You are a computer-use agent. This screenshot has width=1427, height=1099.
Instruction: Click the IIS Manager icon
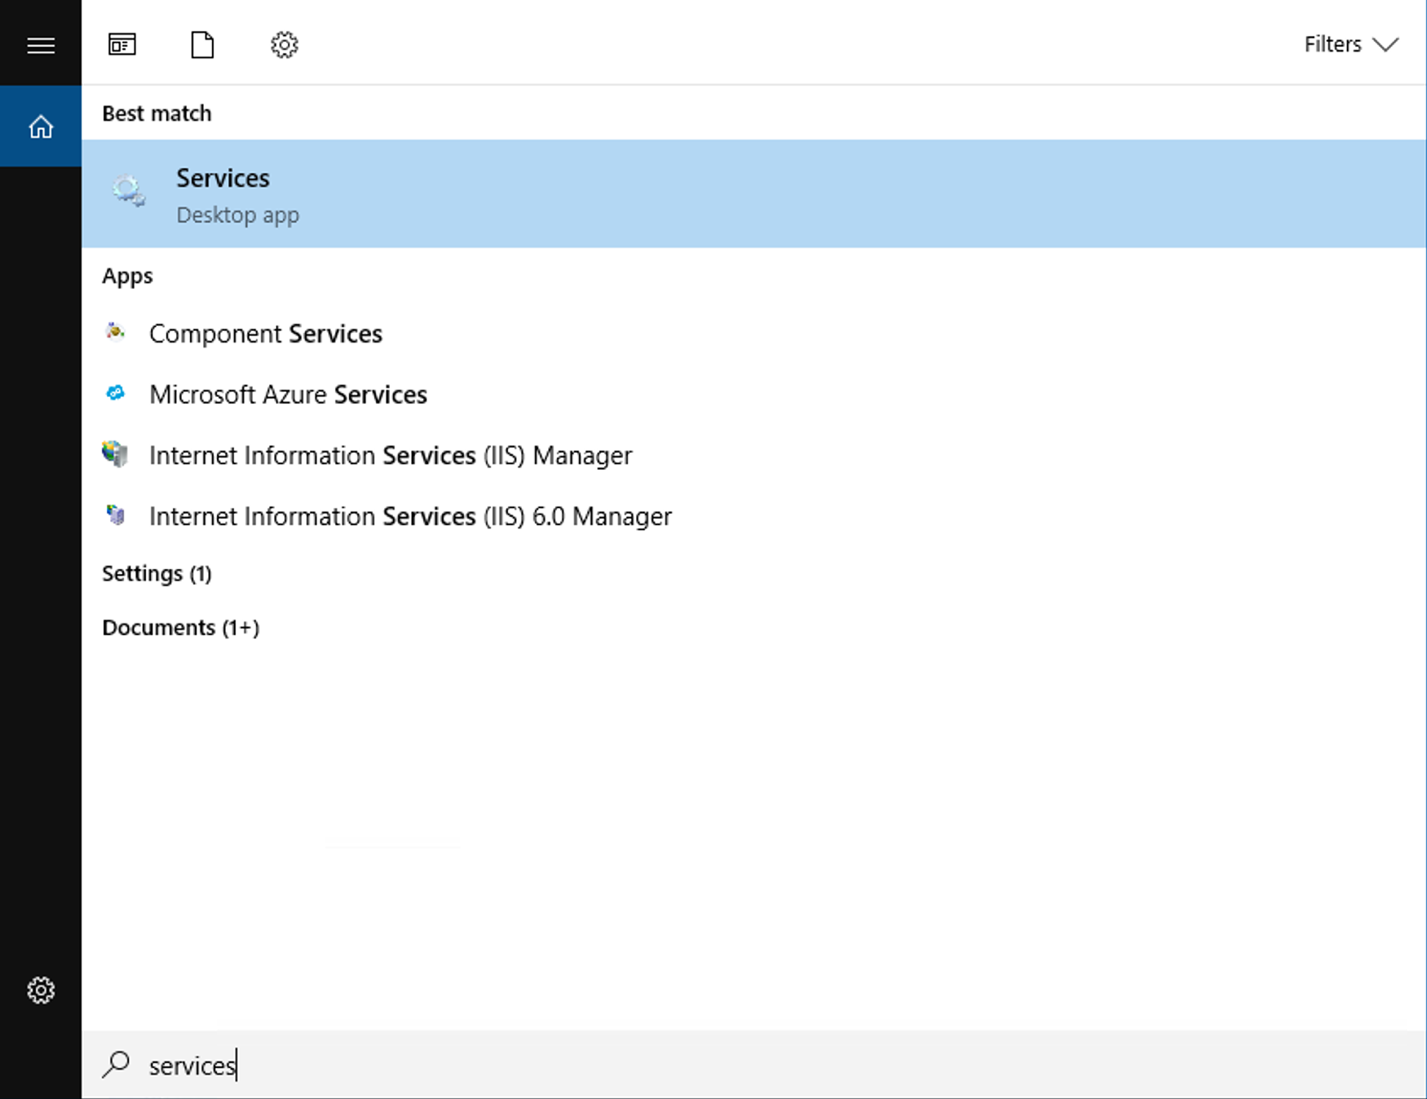coord(116,454)
